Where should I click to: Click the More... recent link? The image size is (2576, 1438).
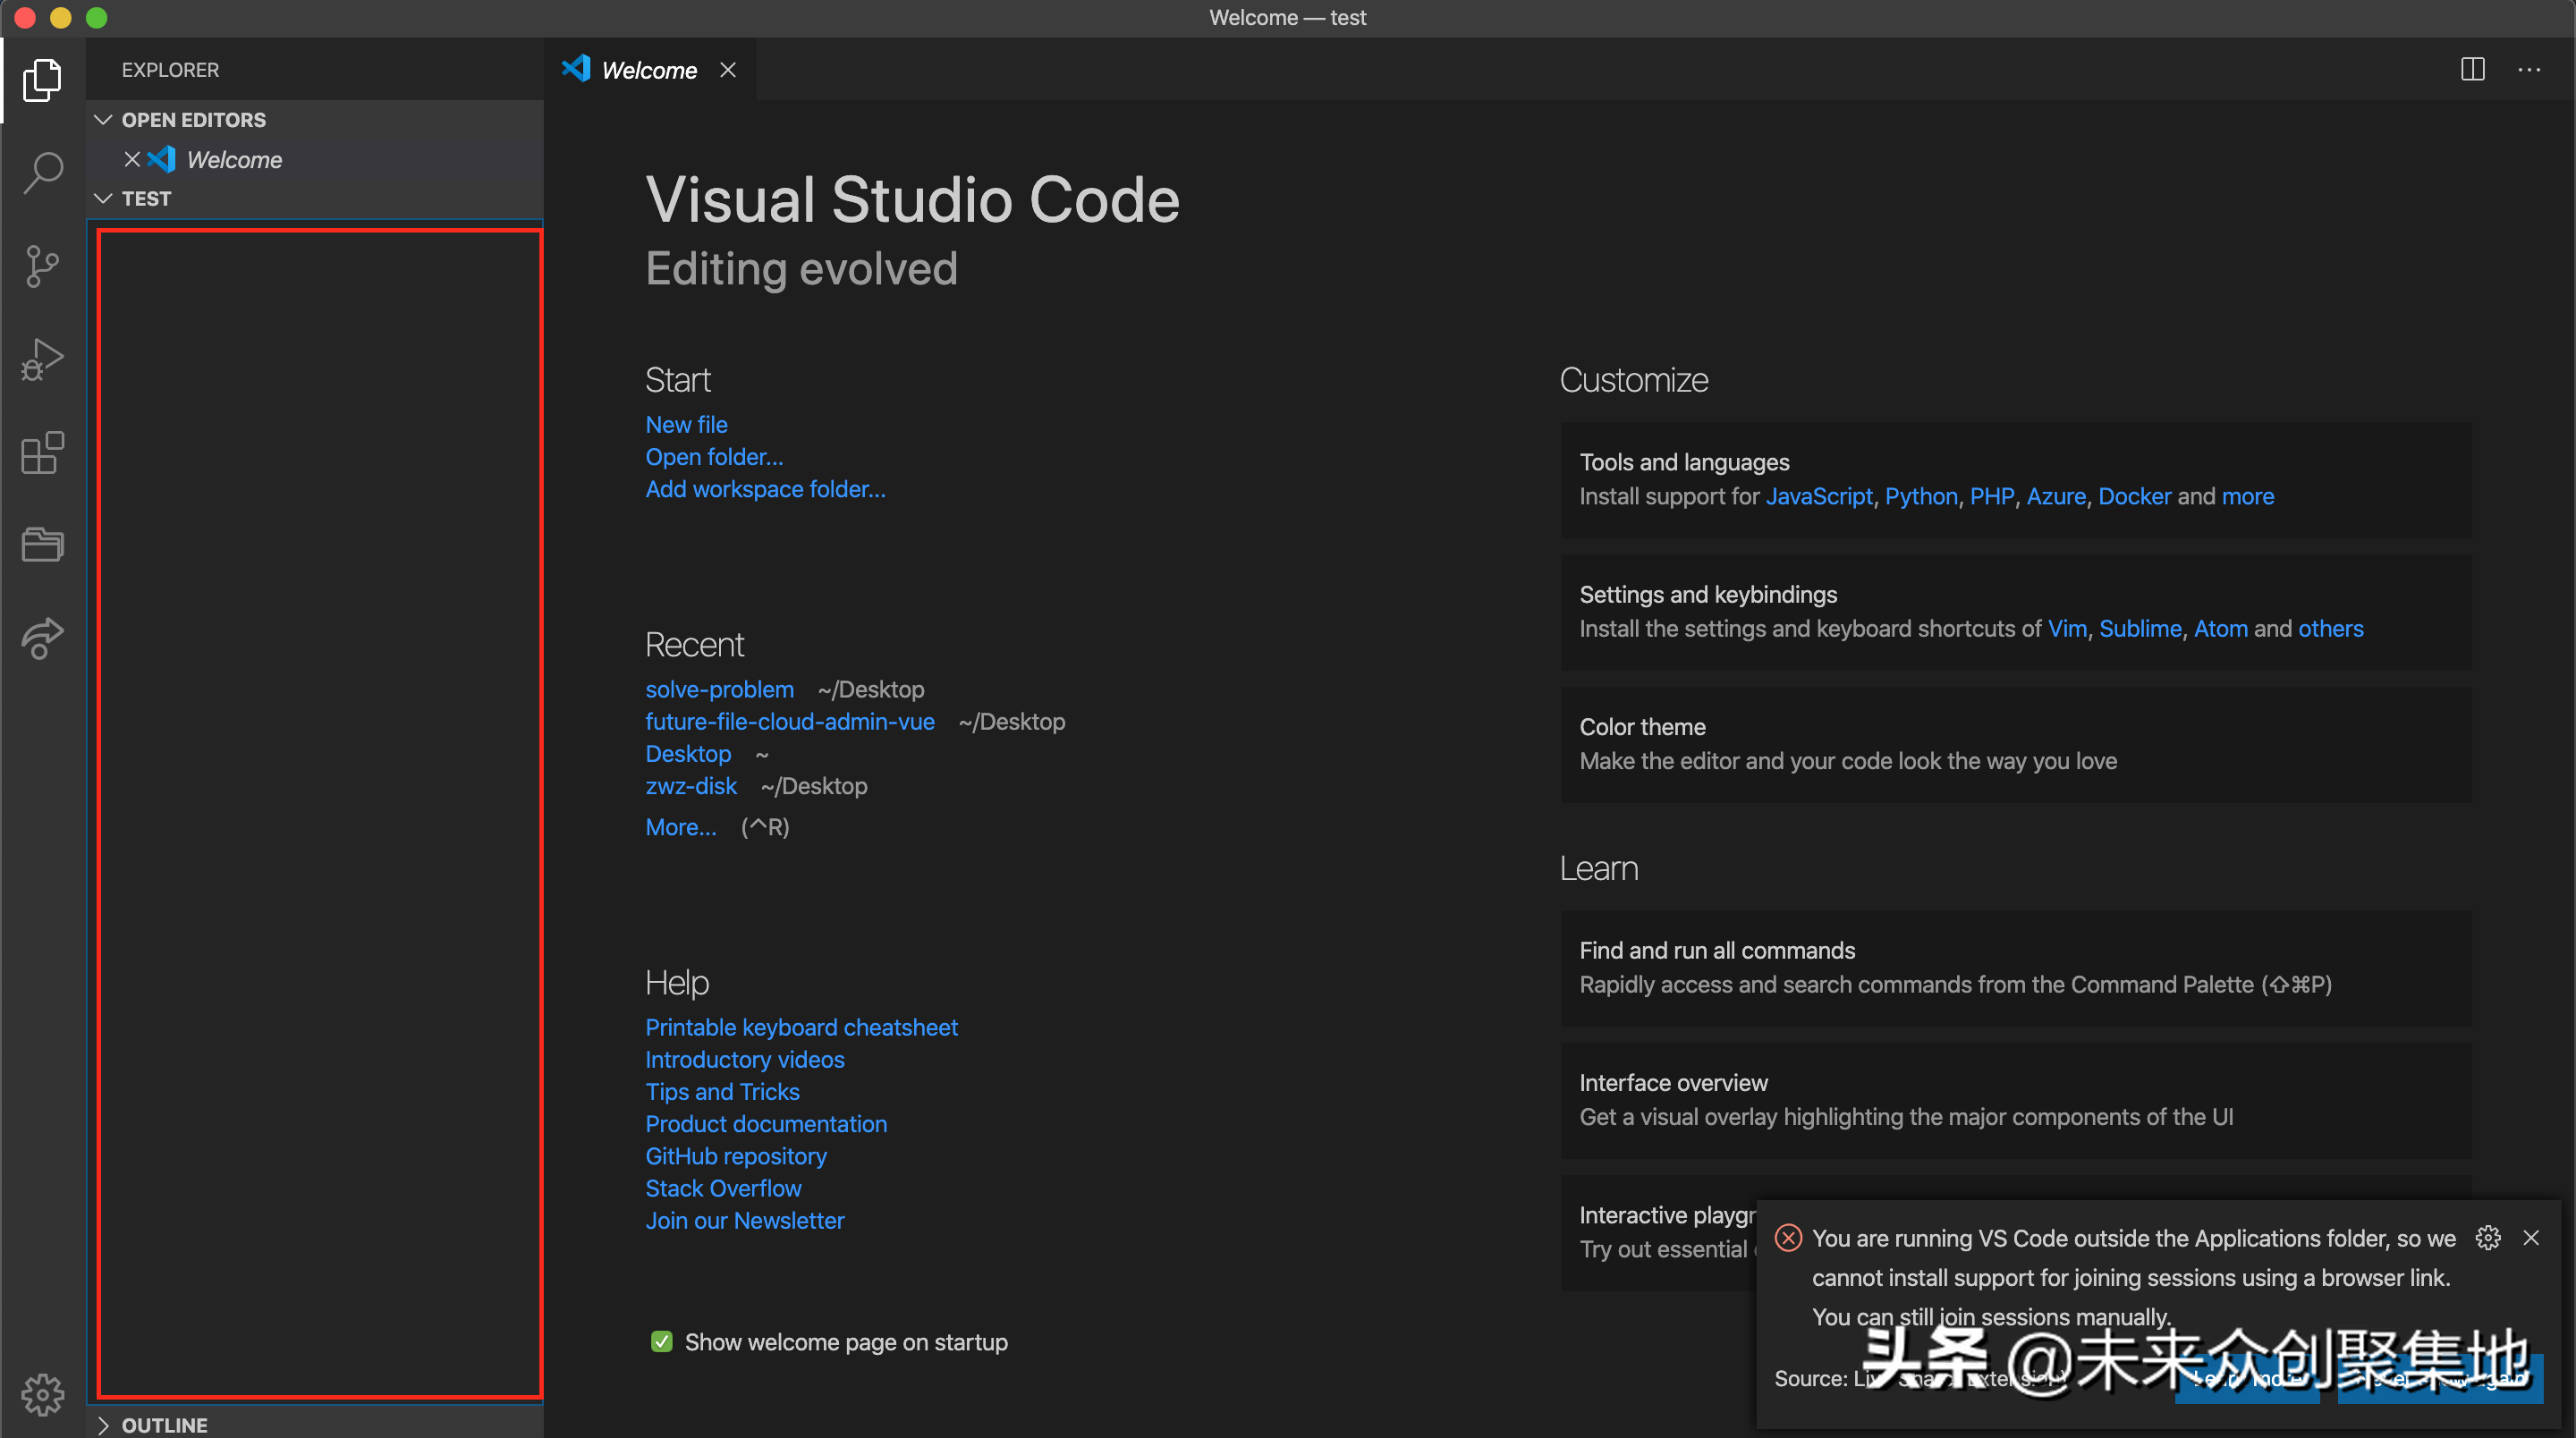[680, 827]
